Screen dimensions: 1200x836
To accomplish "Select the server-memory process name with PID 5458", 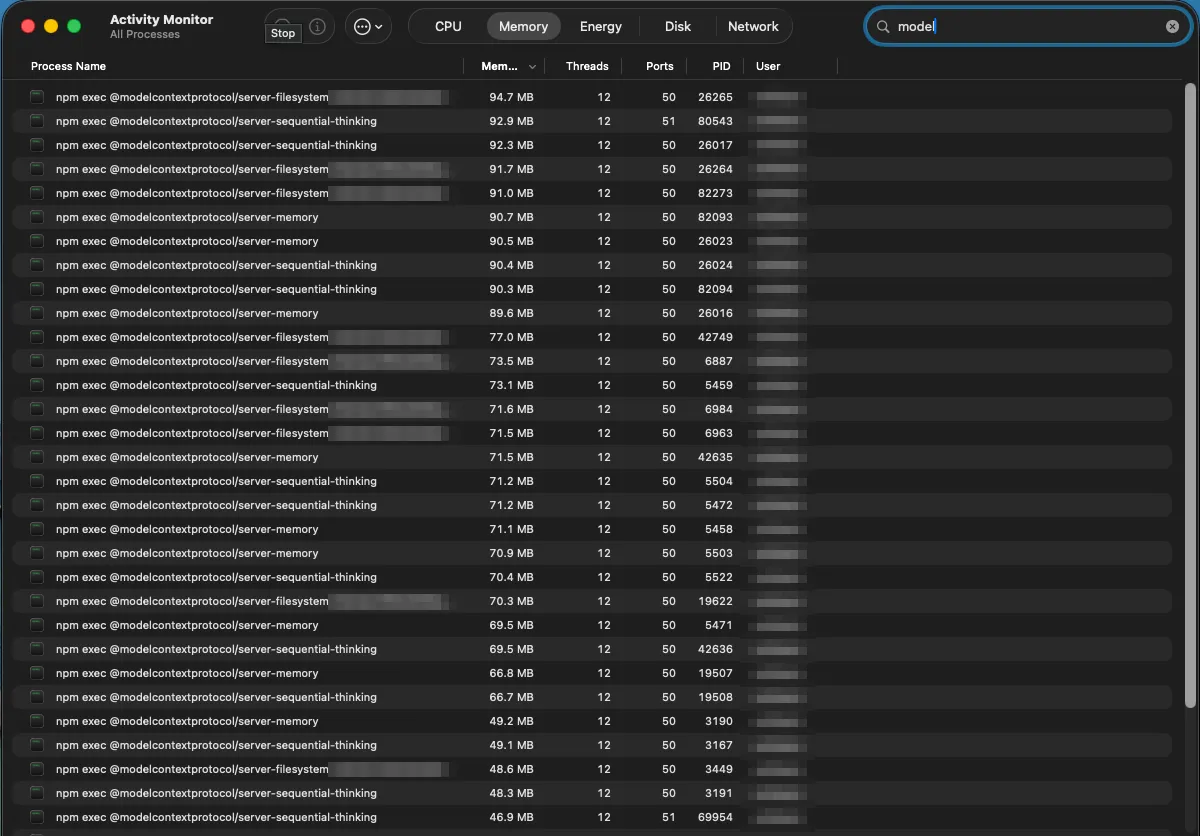I will tap(187, 529).
